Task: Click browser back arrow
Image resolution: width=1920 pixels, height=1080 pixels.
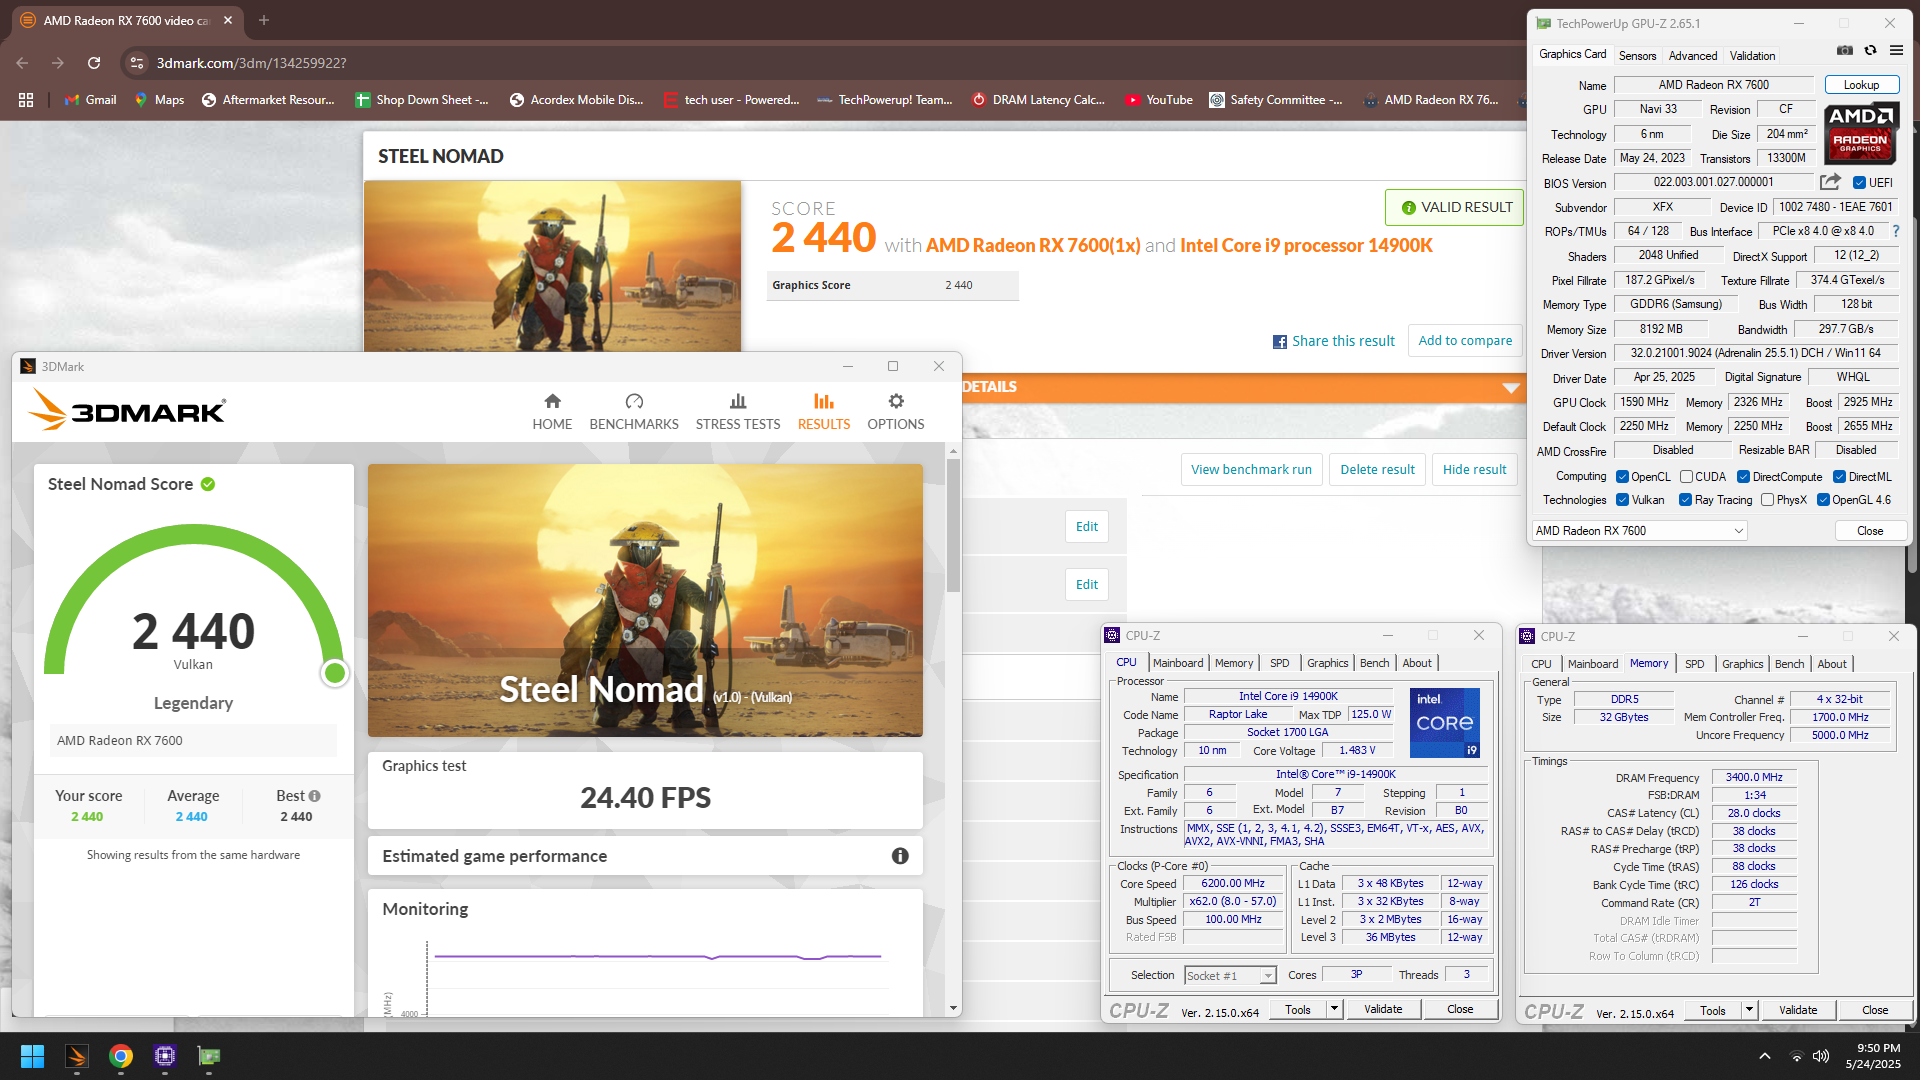Action: (x=22, y=63)
